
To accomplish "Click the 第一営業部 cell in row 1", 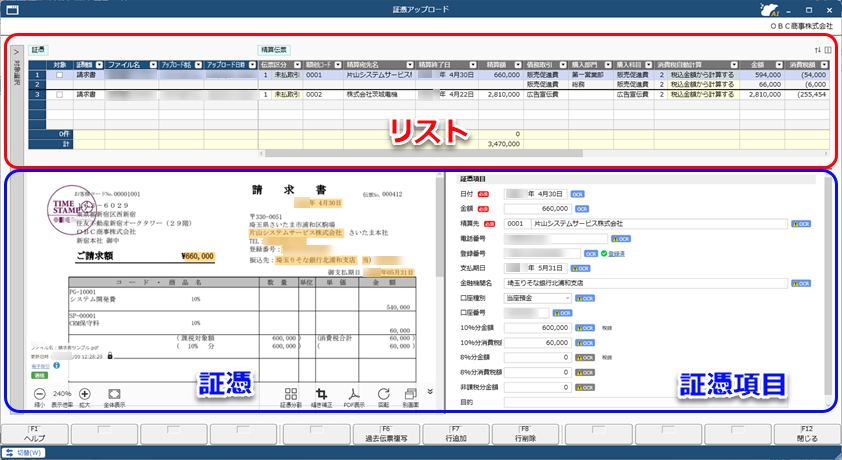I will (591, 75).
